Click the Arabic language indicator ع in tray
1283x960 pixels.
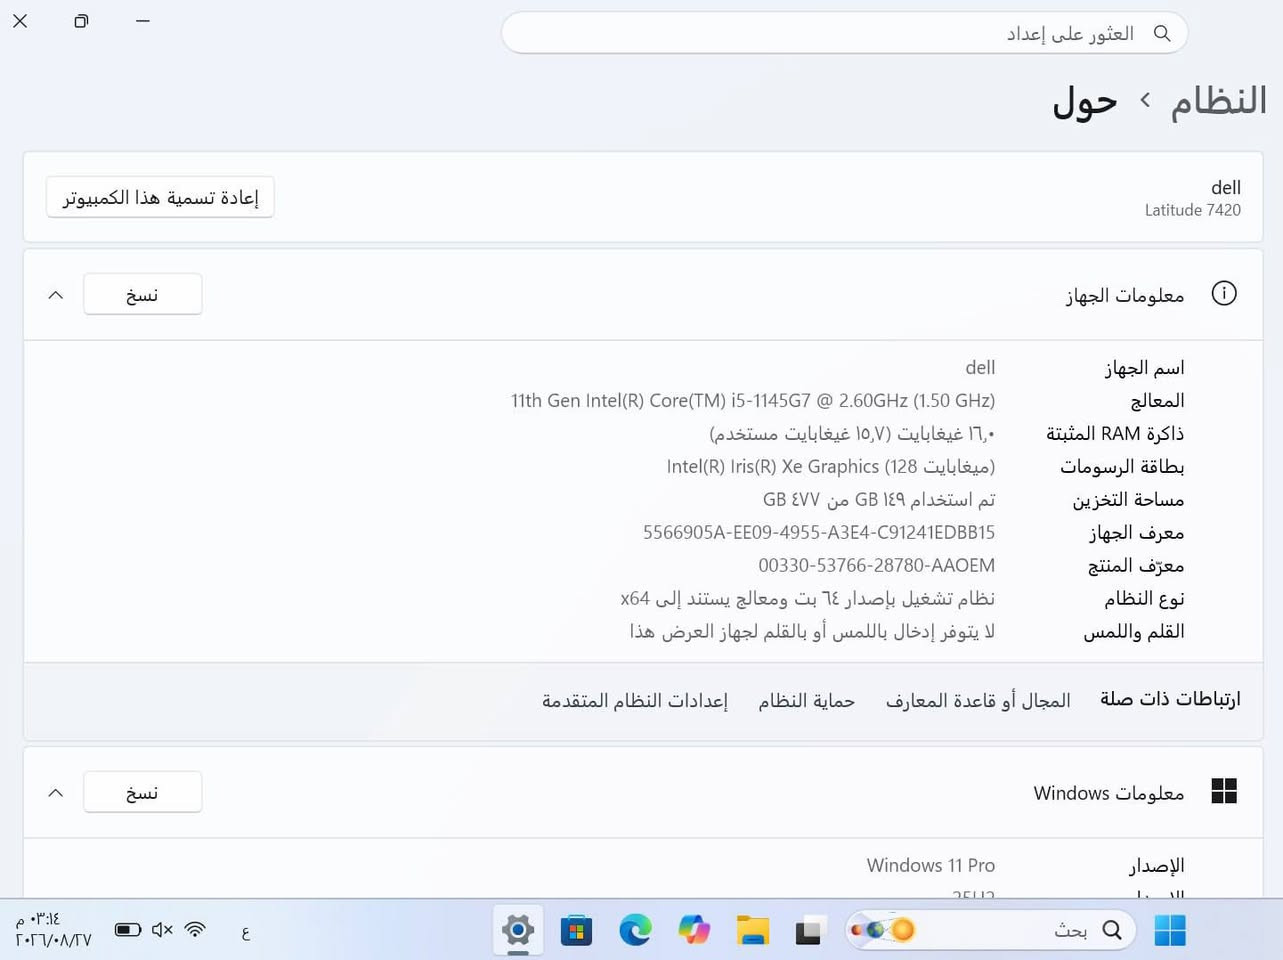[x=245, y=933]
